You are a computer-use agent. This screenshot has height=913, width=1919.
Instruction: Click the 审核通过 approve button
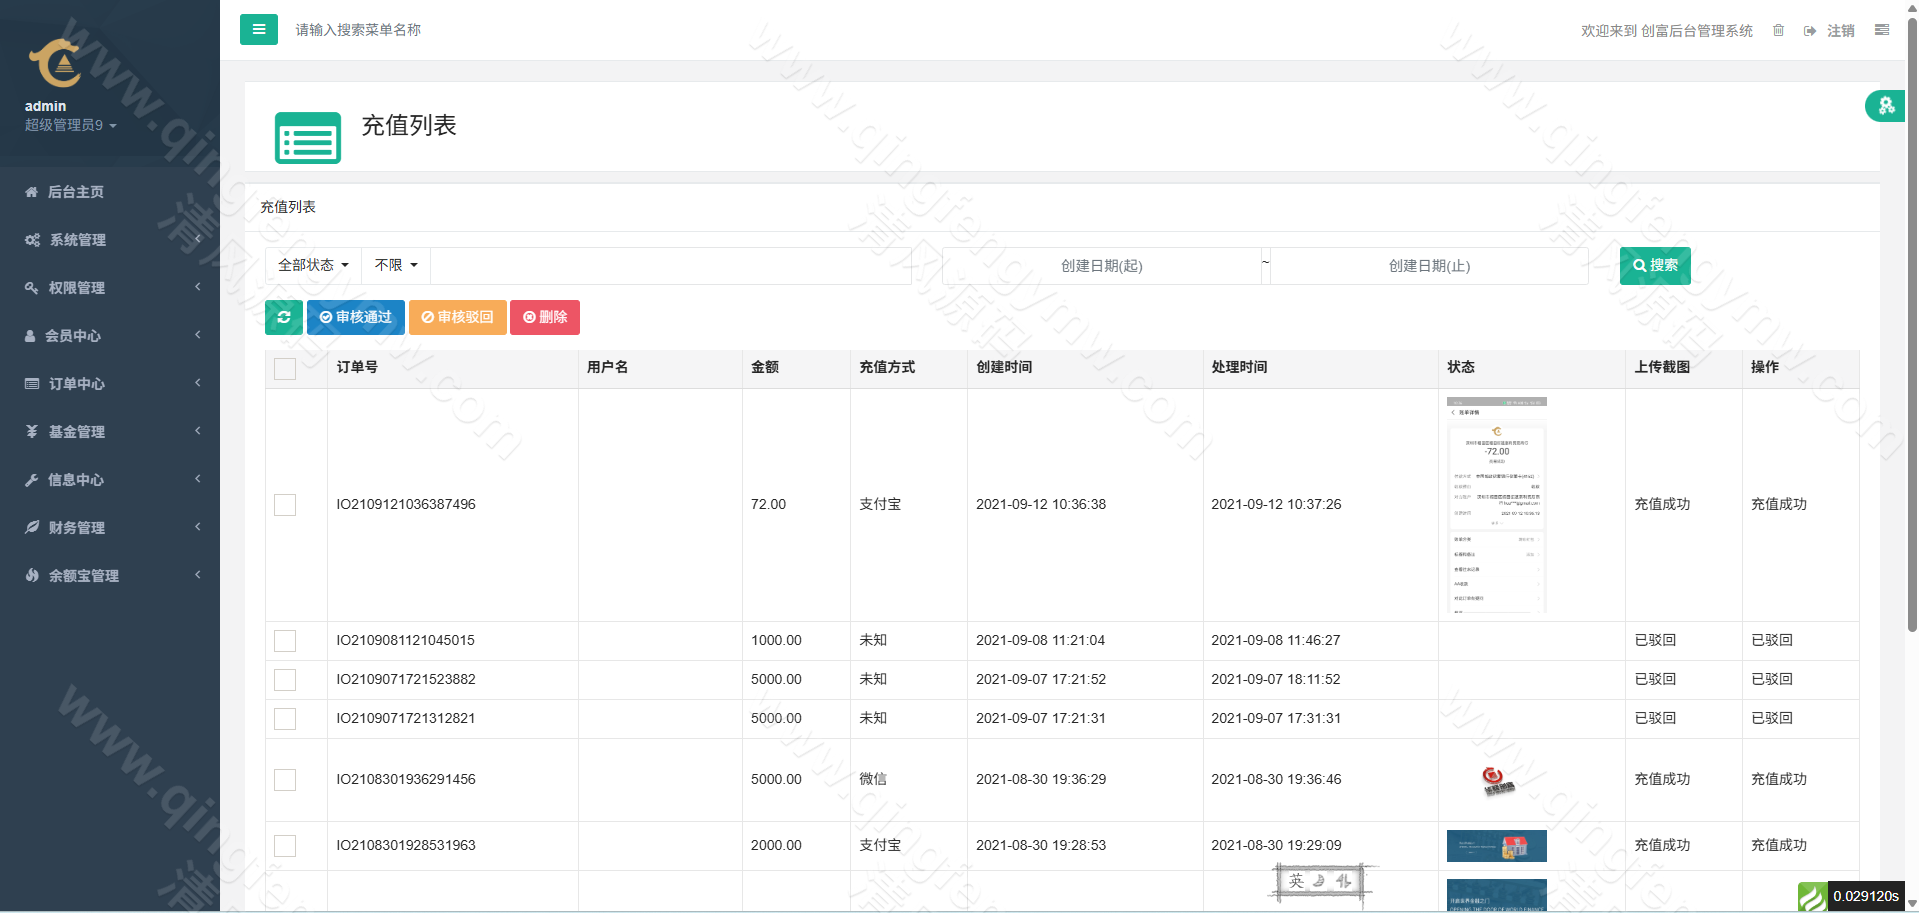point(355,317)
